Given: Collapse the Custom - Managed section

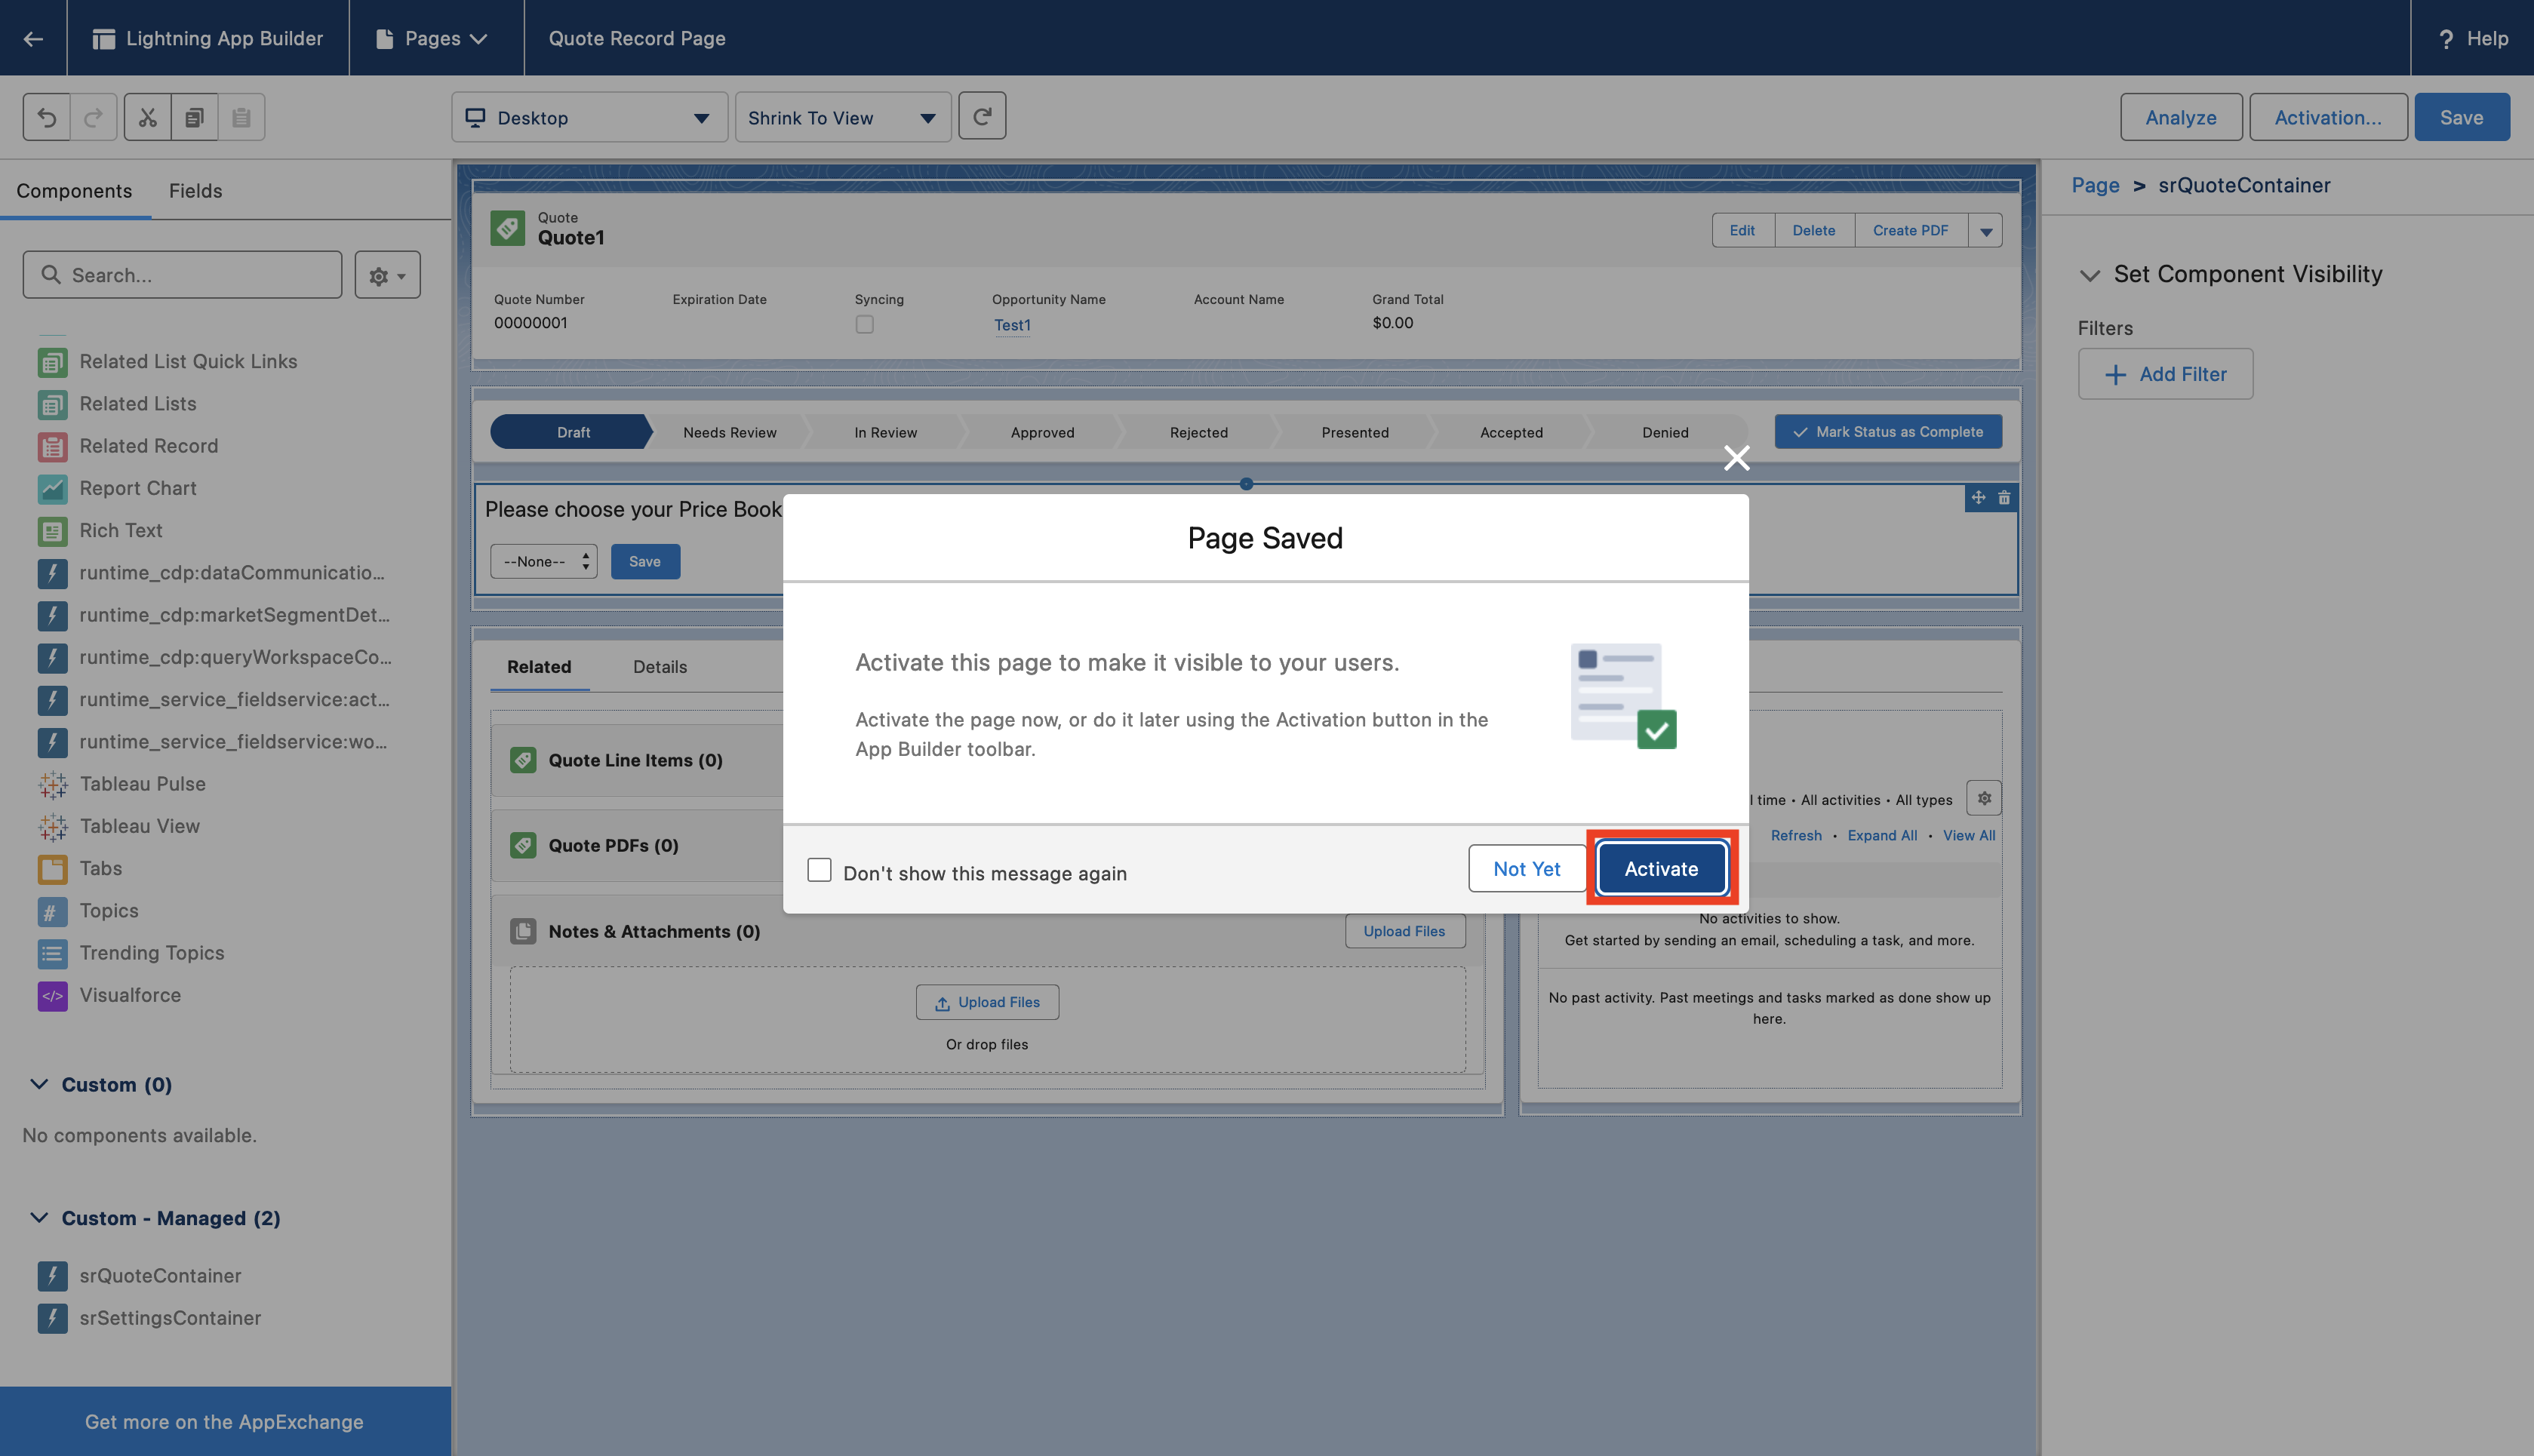Looking at the screenshot, I should pyautogui.click(x=39, y=1218).
